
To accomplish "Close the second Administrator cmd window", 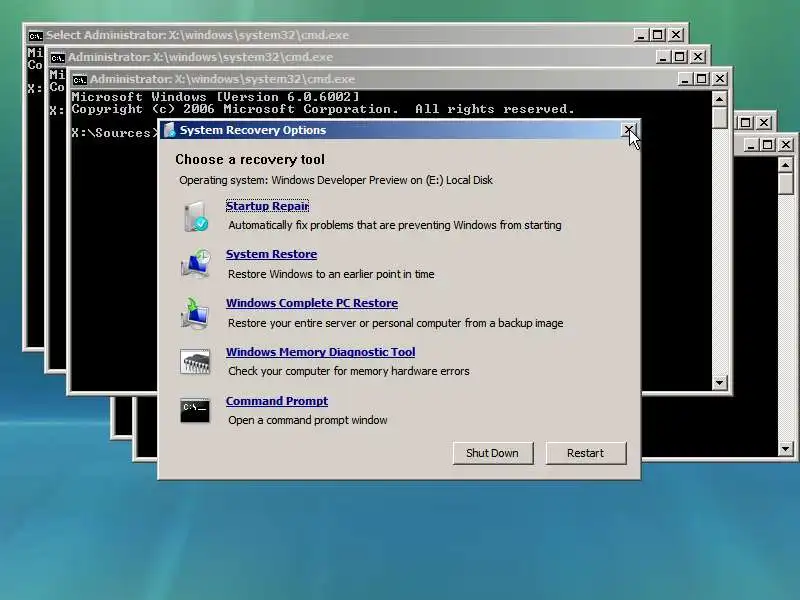I will click(x=698, y=57).
